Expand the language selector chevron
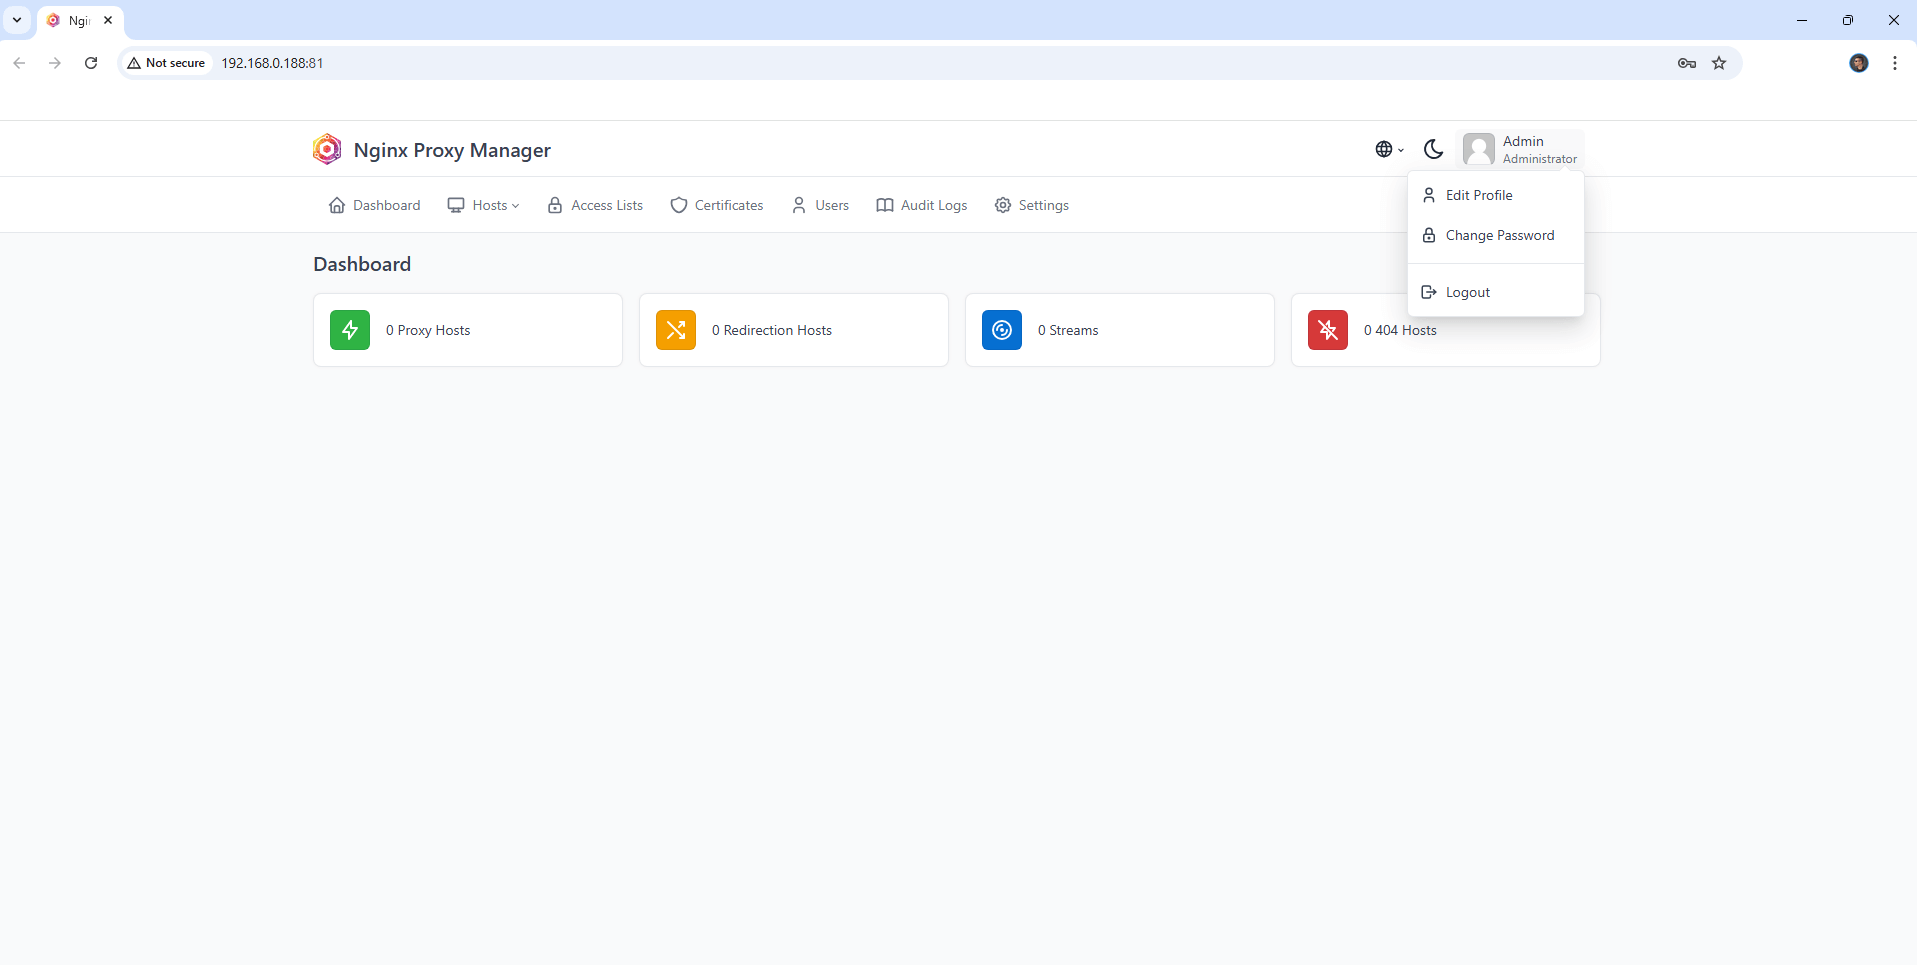The height and width of the screenshot is (965, 1917). pyautogui.click(x=1400, y=150)
